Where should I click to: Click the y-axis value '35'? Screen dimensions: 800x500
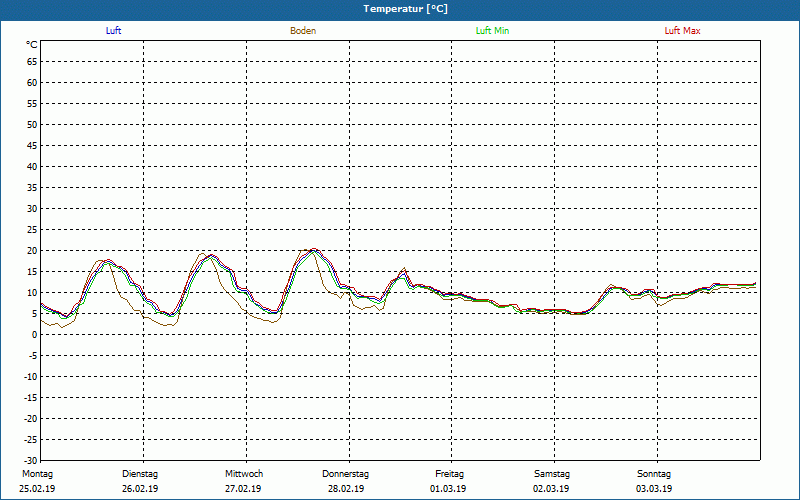(x=32, y=188)
